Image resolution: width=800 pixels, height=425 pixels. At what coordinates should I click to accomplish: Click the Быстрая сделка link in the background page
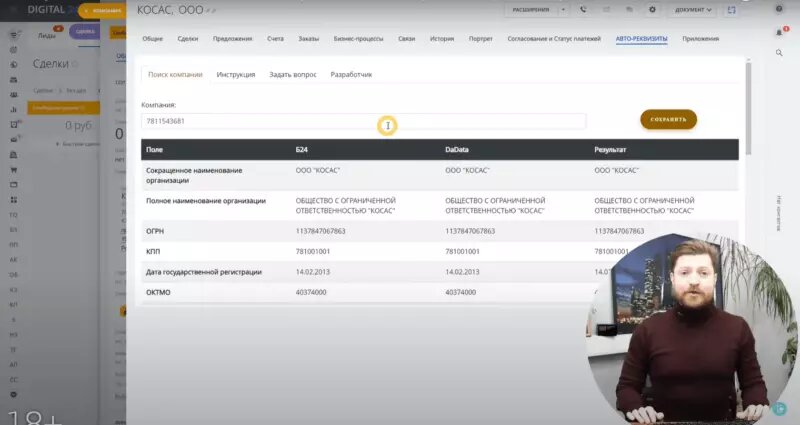[x=78, y=144]
